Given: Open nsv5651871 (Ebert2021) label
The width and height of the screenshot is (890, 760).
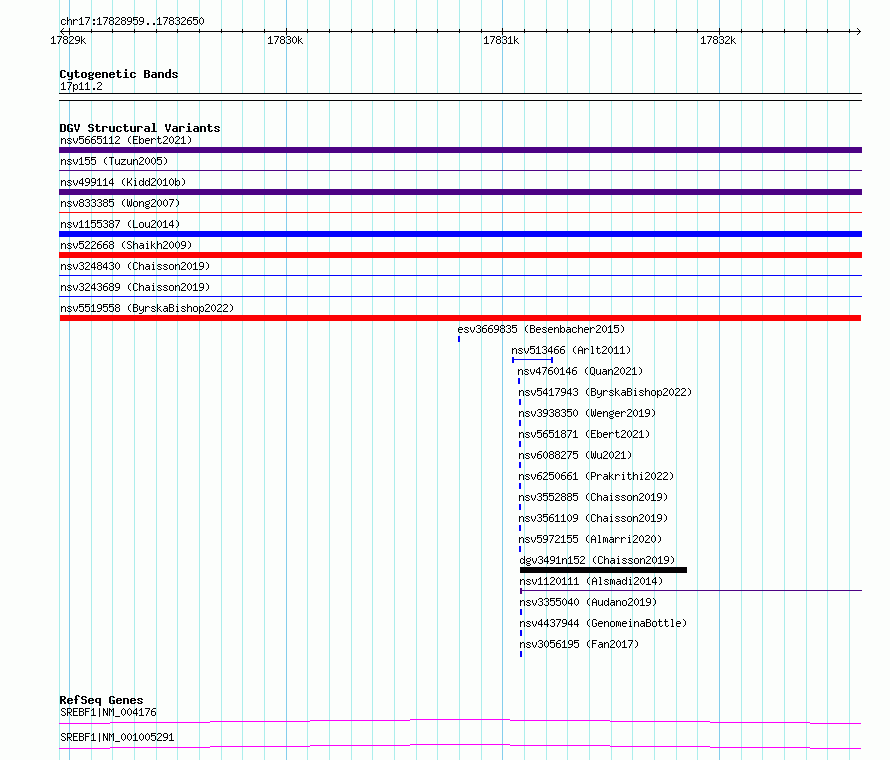Looking at the screenshot, I should (584, 434).
